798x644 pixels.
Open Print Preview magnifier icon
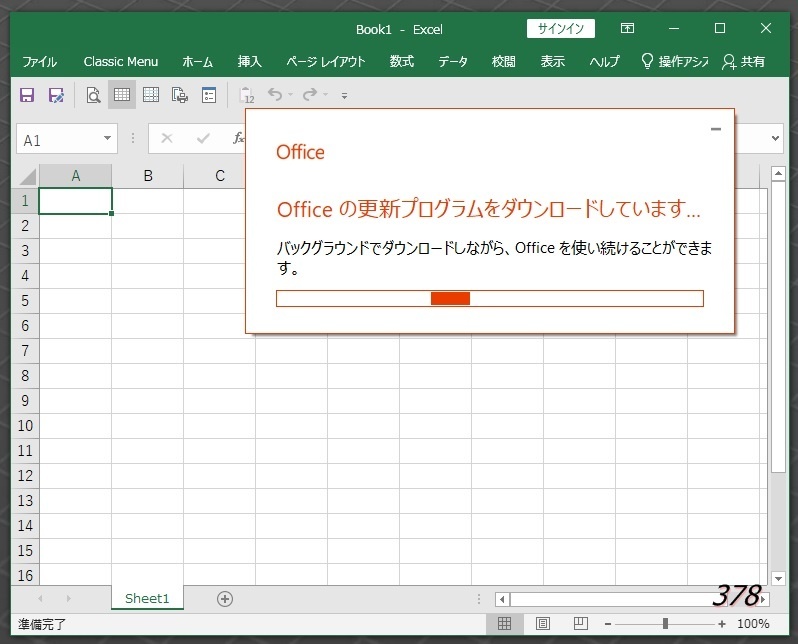pos(93,95)
